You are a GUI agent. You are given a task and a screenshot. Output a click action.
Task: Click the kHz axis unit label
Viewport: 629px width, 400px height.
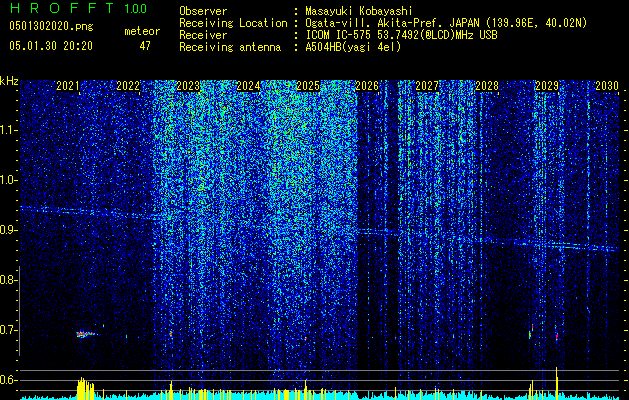[x=9, y=81]
